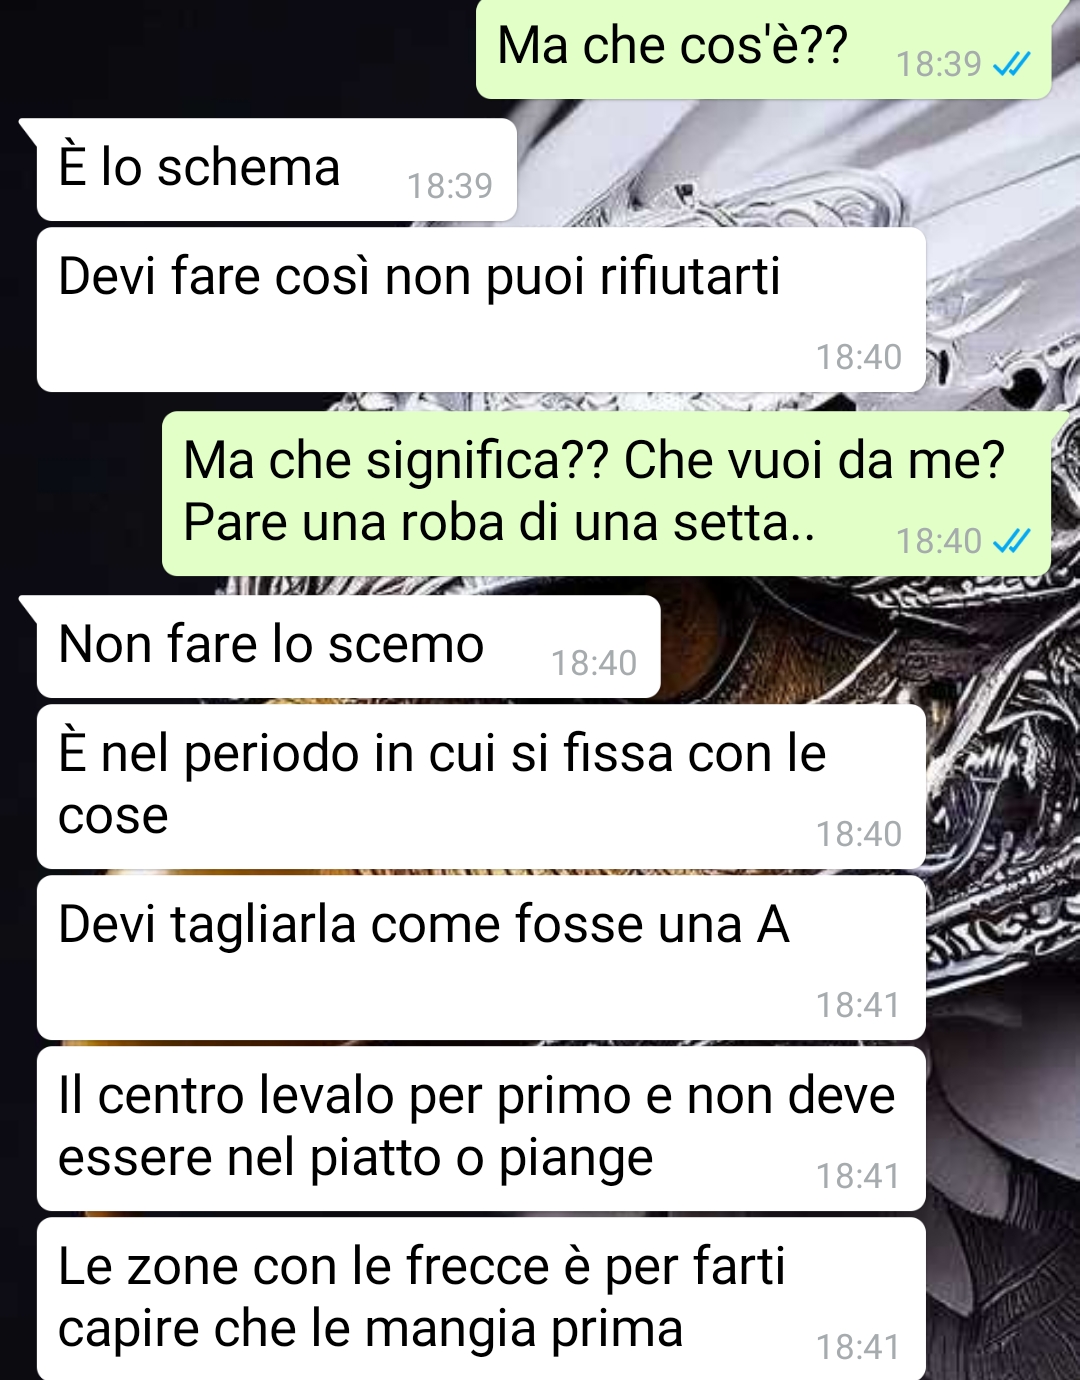This screenshot has width=1080, height=1380.
Task: Tap the 18:39 time on the first green bubble
Action: pyautogui.click(x=939, y=65)
